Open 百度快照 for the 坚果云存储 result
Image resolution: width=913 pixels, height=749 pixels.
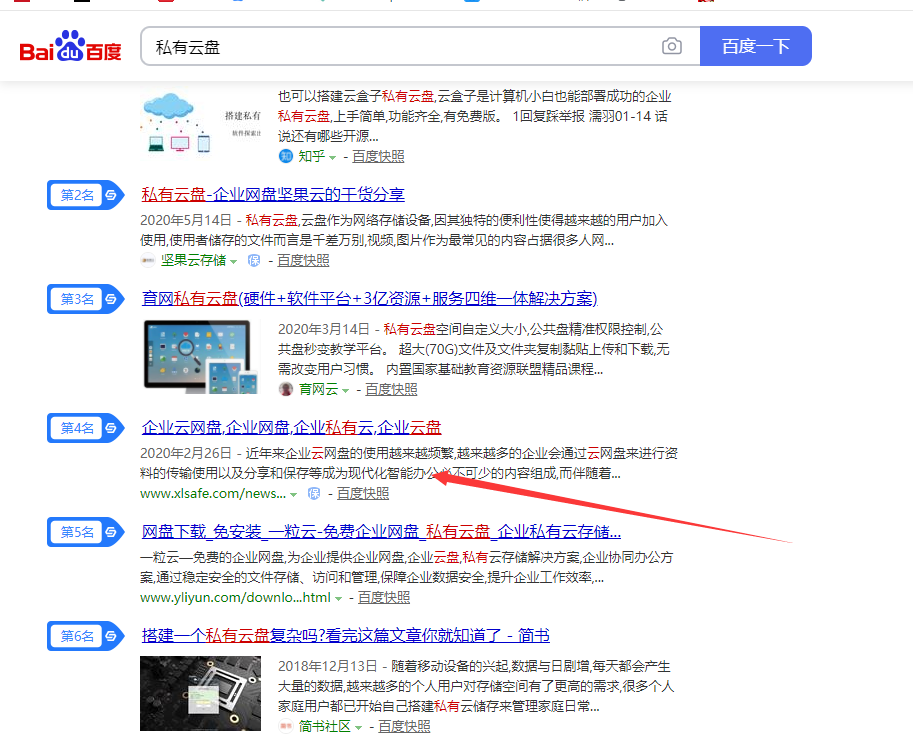click(x=303, y=260)
